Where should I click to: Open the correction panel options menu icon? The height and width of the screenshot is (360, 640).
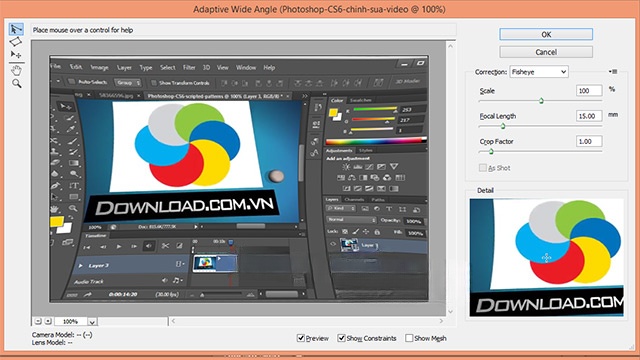click(x=613, y=71)
